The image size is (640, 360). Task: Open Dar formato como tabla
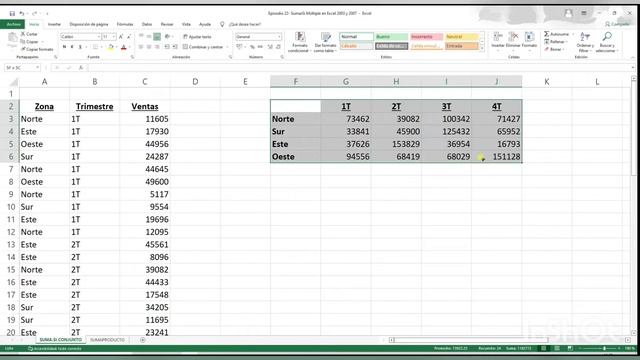coord(325,42)
